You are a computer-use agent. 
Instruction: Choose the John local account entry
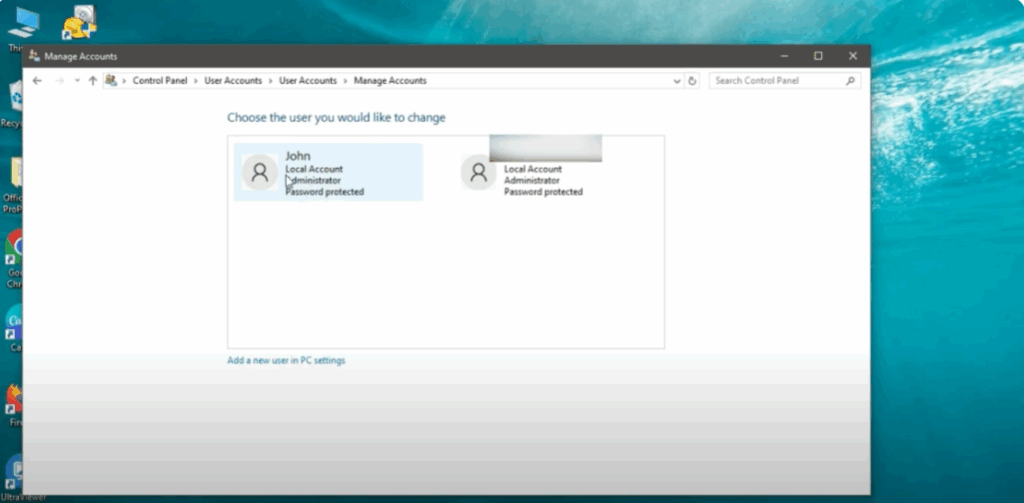tap(328, 172)
